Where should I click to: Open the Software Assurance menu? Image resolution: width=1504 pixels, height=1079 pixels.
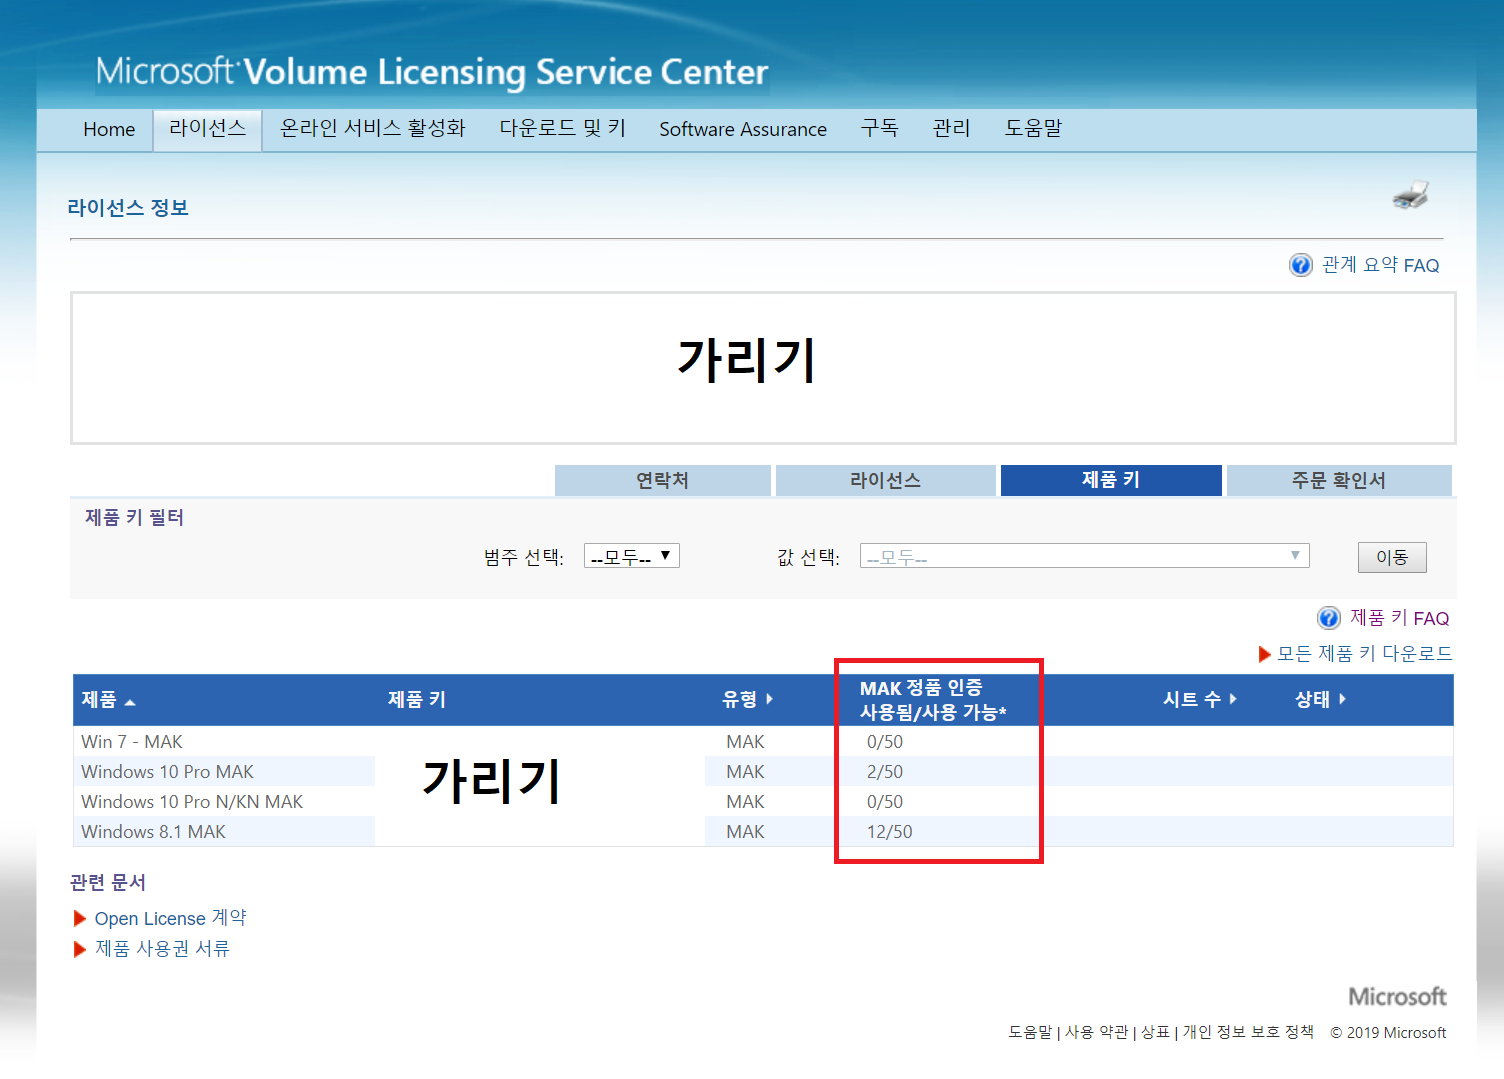[743, 129]
